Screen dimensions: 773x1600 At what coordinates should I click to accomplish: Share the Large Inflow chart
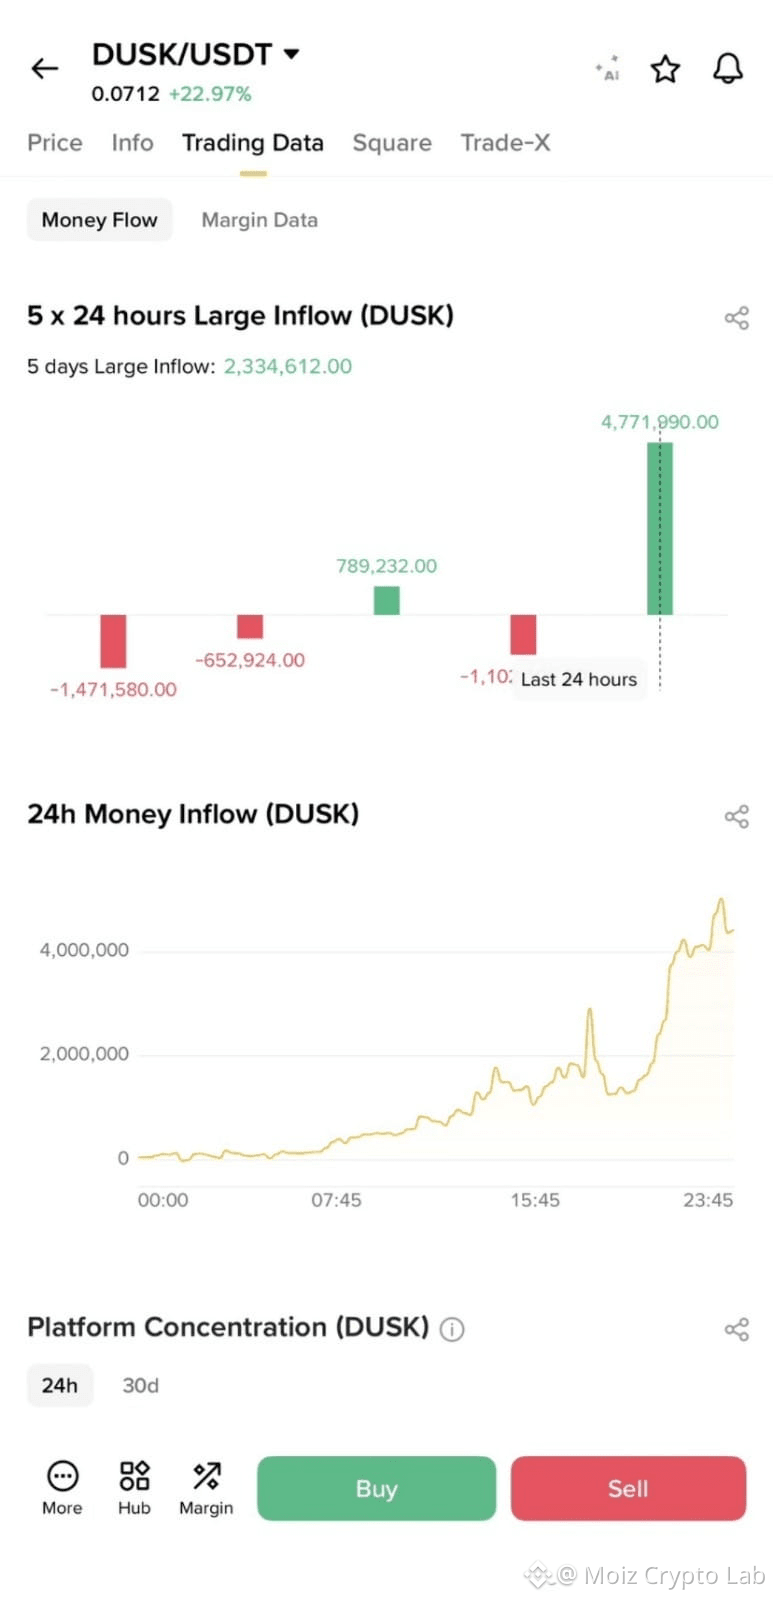[x=737, y=318]
